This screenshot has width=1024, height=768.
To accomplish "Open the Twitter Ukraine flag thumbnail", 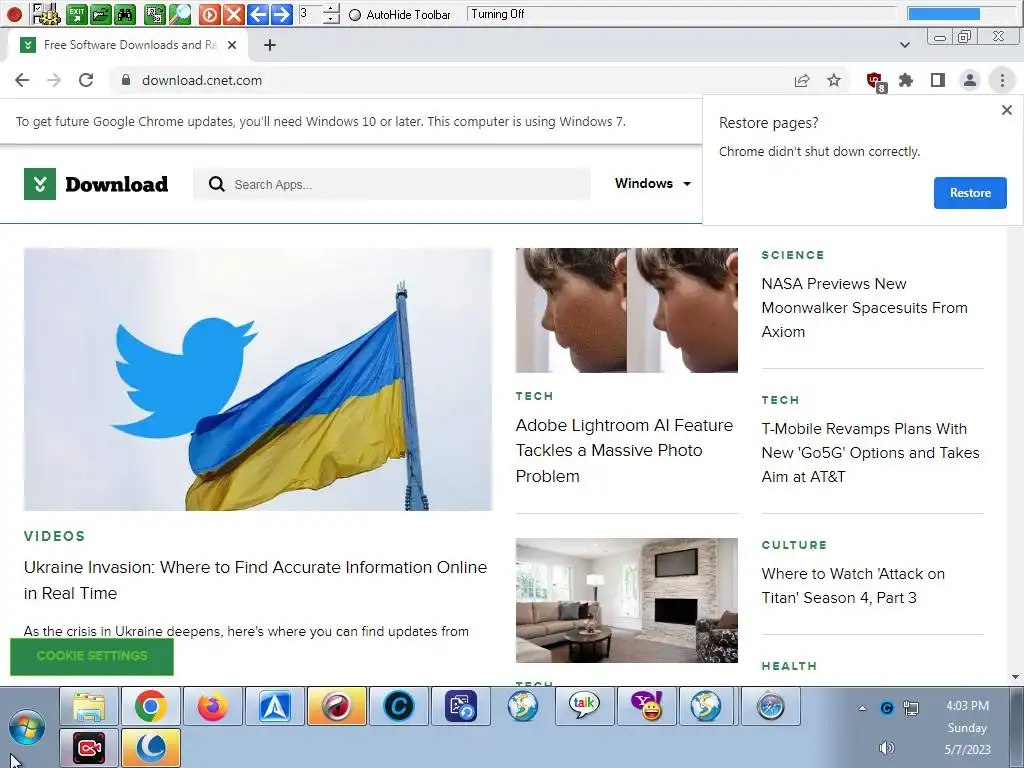I will click(258, 379).
